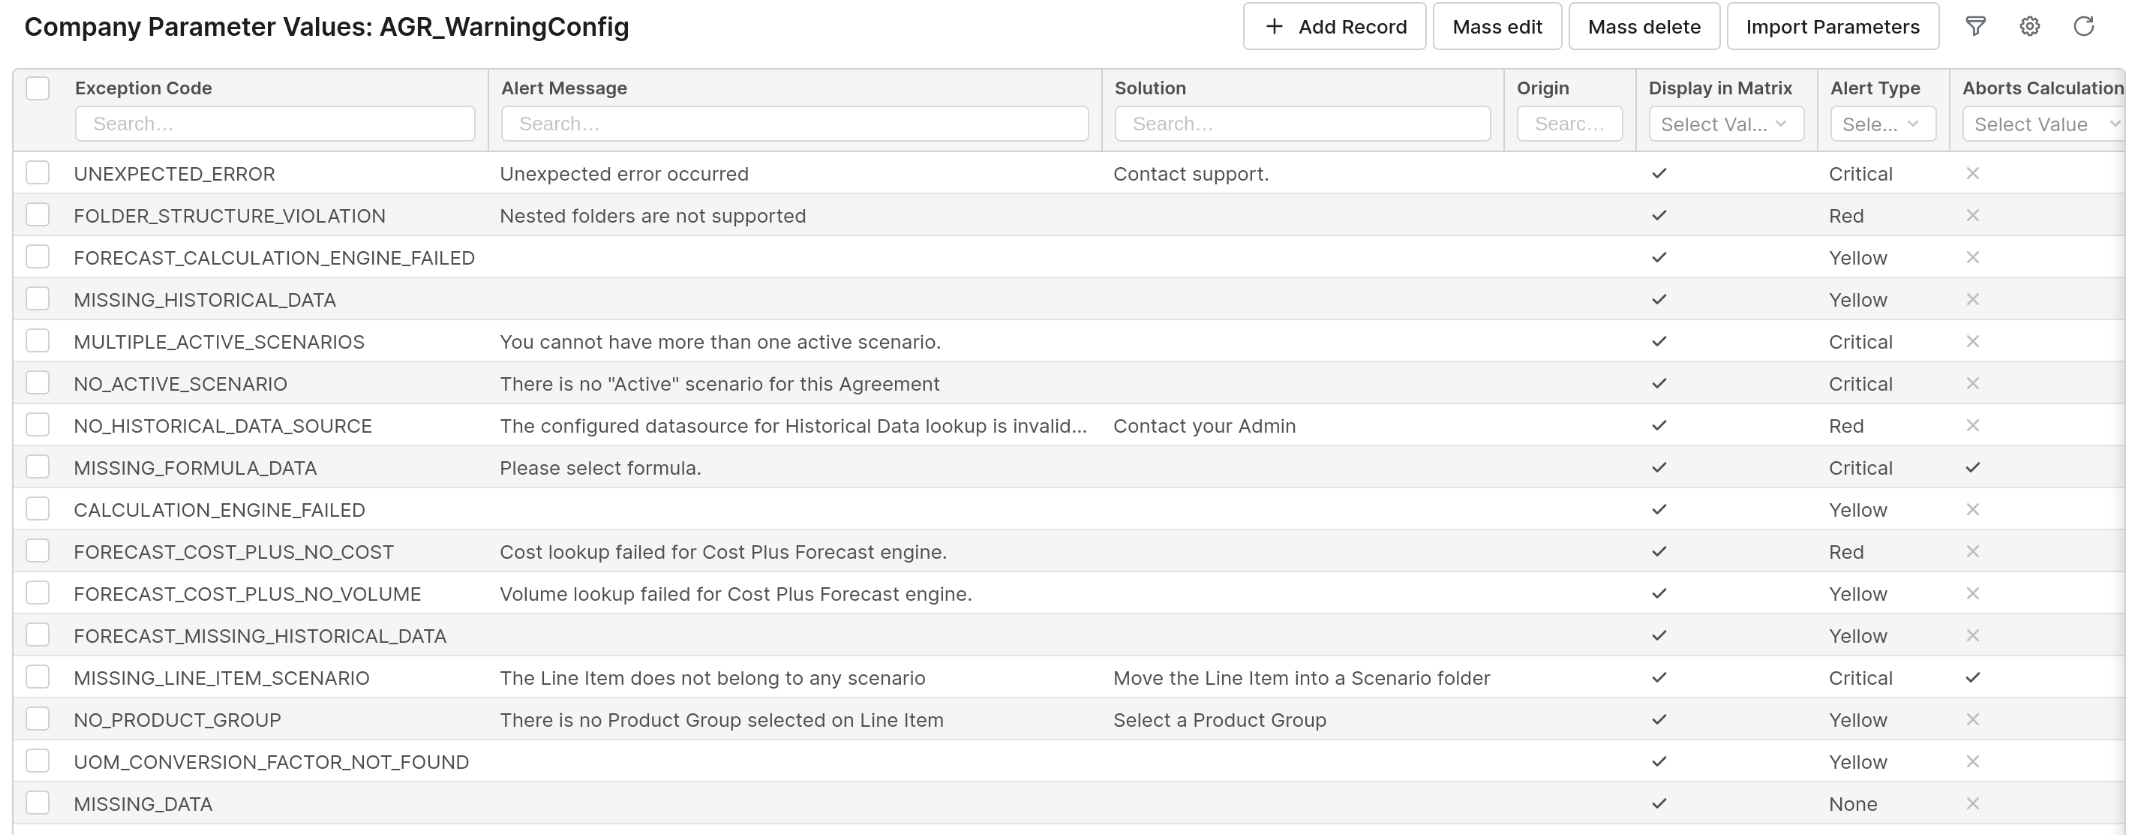Screen dimensions: 2142x835
Task: Open Aborts Calculation Select Value dropdown
Action: click(2042, 124)
